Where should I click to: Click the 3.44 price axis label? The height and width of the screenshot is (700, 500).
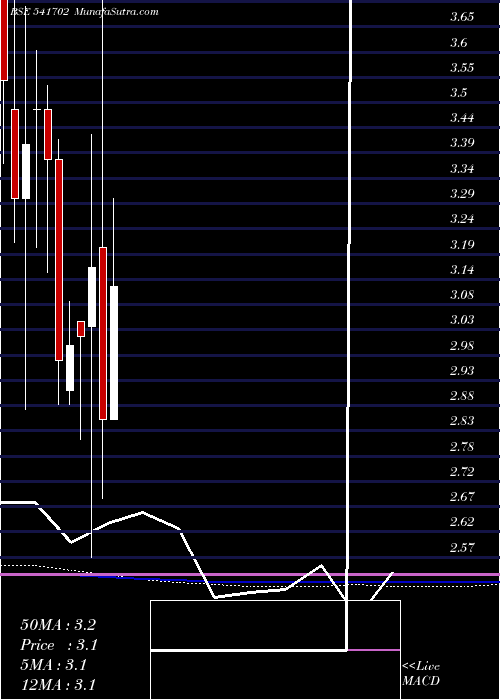(x=462, y=118)
